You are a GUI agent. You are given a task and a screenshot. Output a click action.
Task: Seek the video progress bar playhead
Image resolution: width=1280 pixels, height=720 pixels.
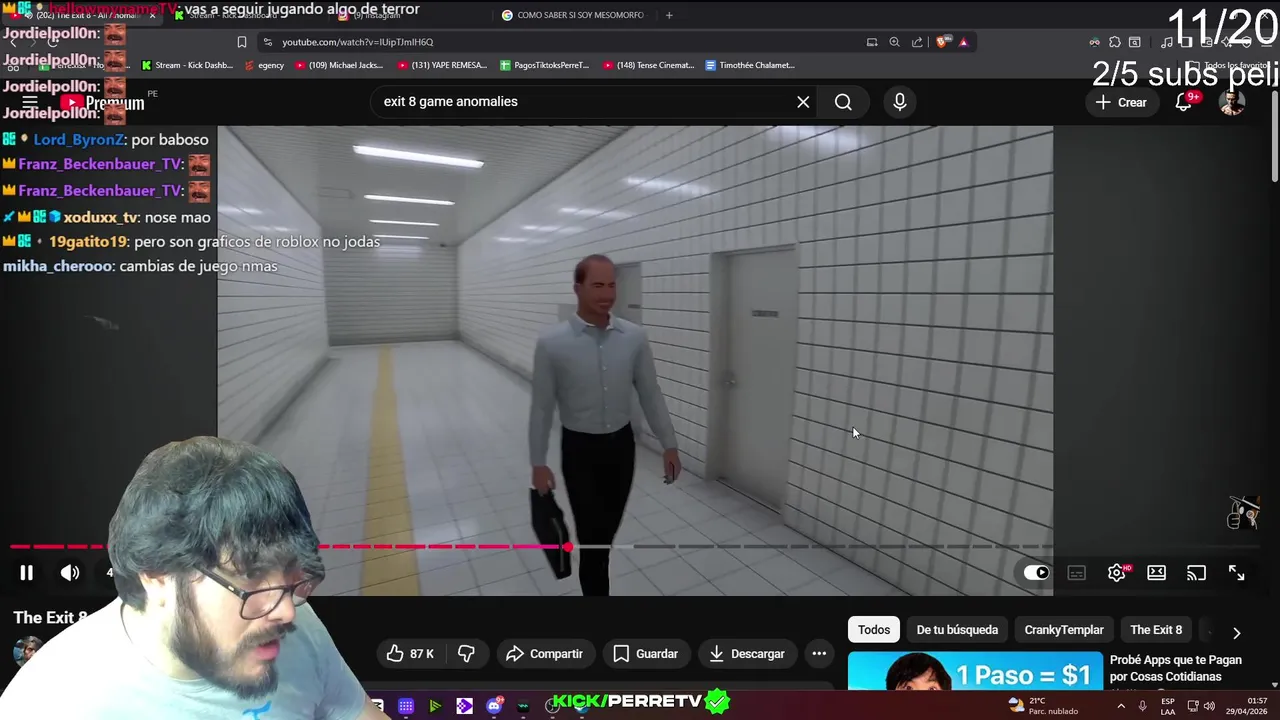click(x=567, y=547)
